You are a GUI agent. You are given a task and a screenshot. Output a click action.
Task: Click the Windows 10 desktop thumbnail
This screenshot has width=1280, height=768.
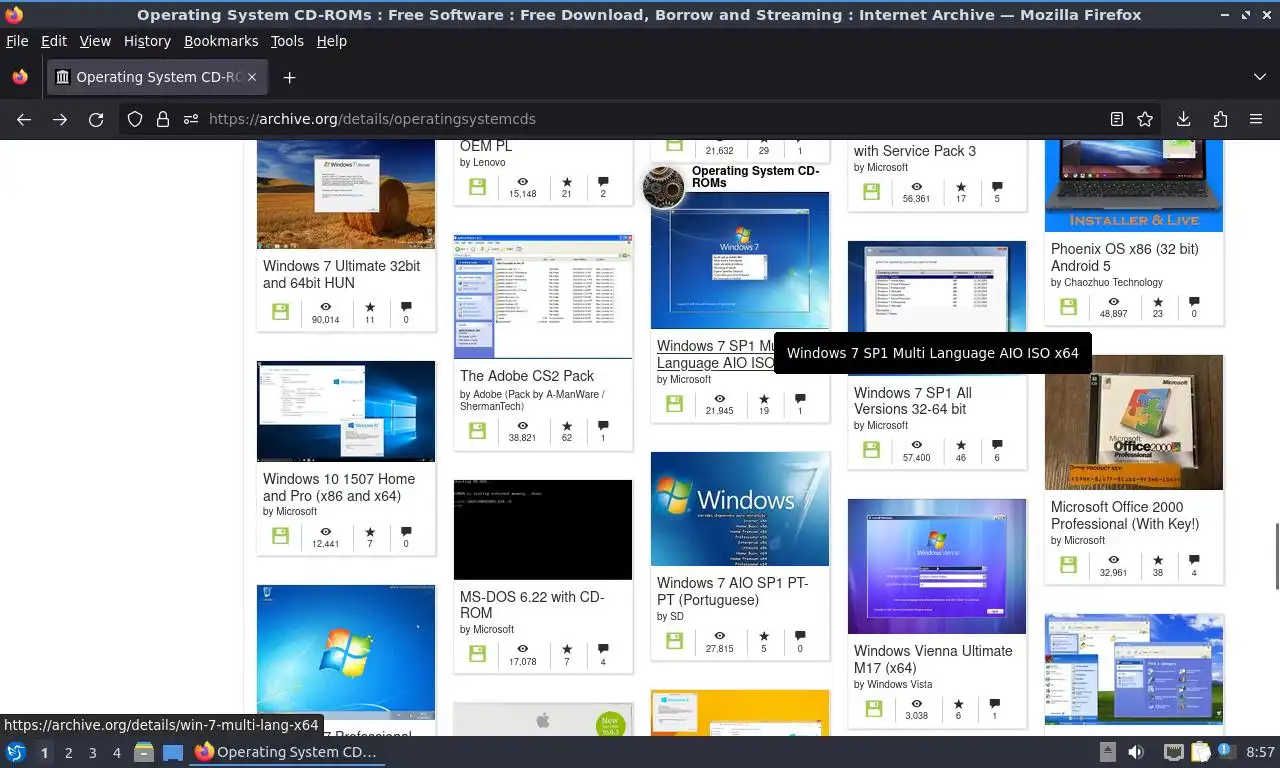[346, 411]
